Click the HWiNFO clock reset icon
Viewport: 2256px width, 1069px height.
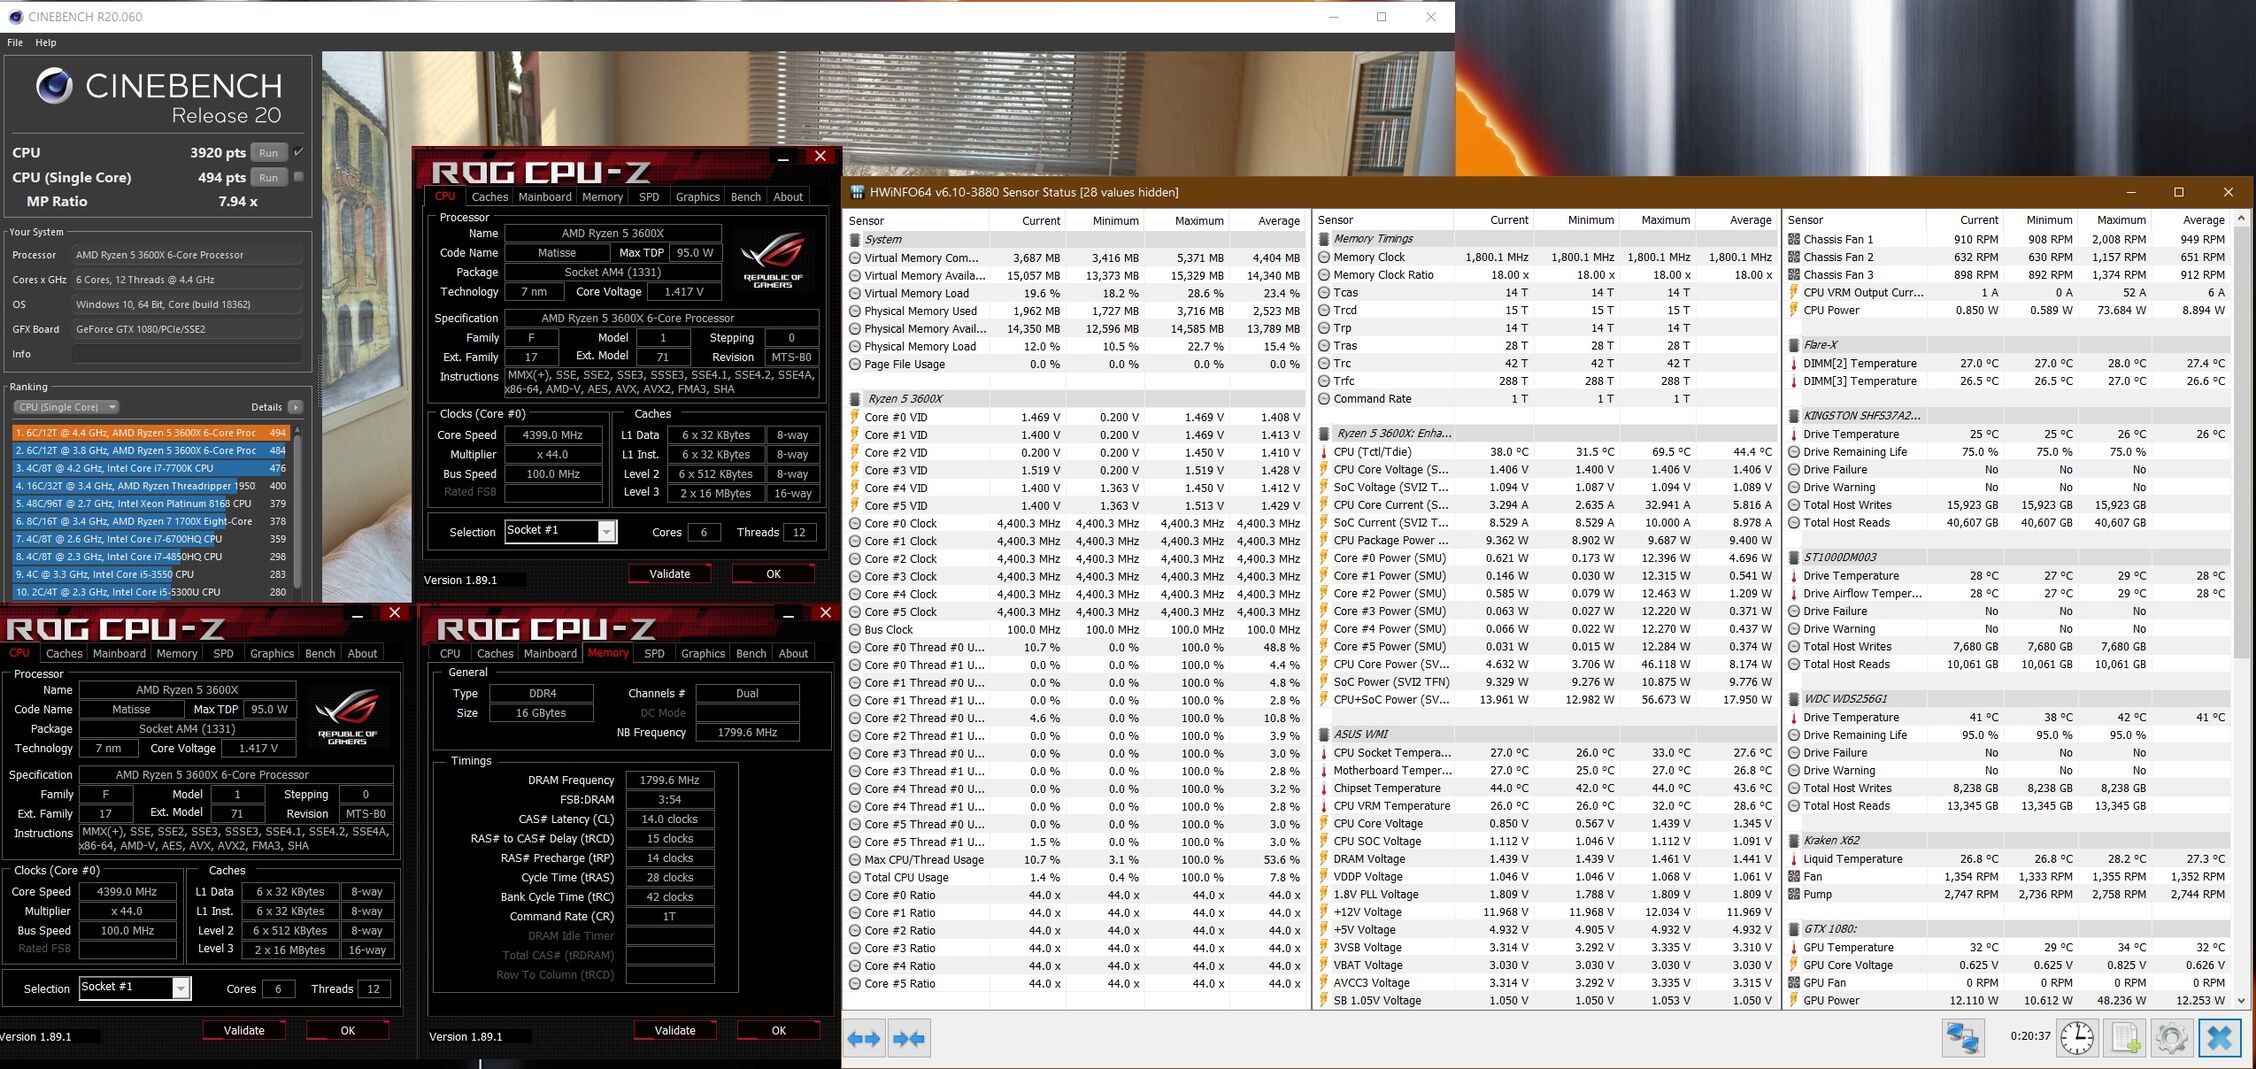pos(2077,1038)
